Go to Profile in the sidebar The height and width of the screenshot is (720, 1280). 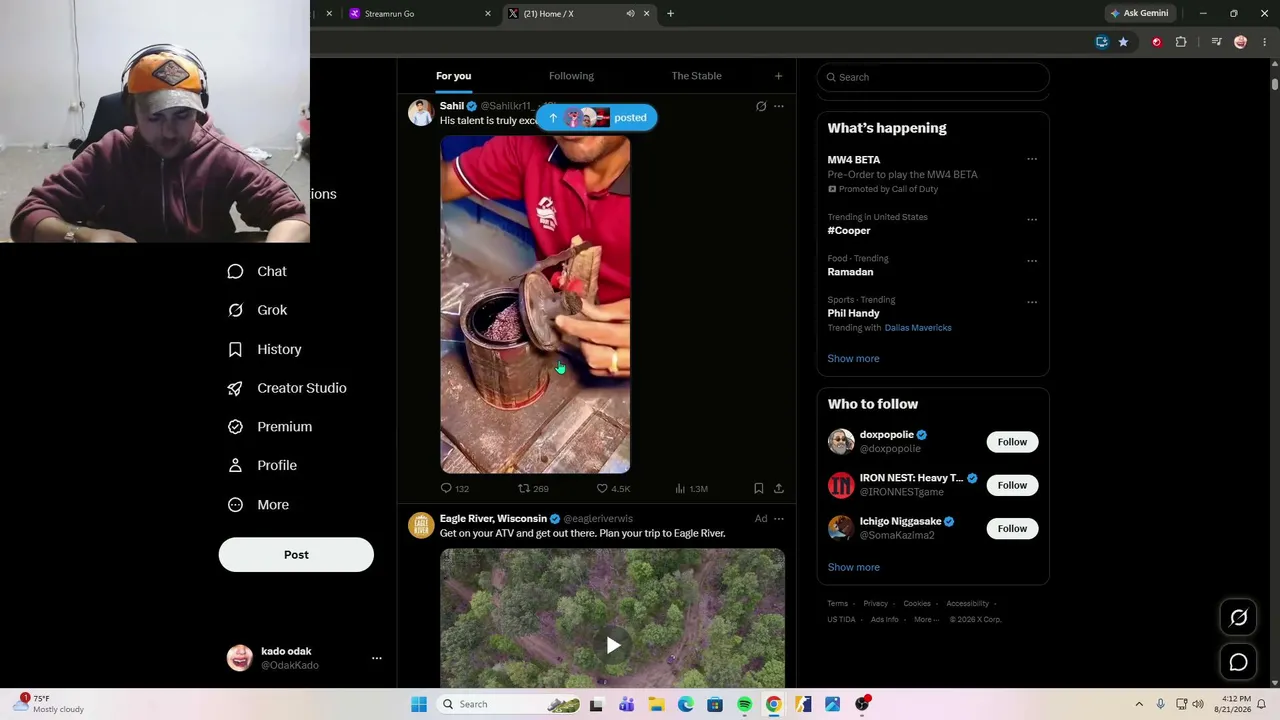262,465
